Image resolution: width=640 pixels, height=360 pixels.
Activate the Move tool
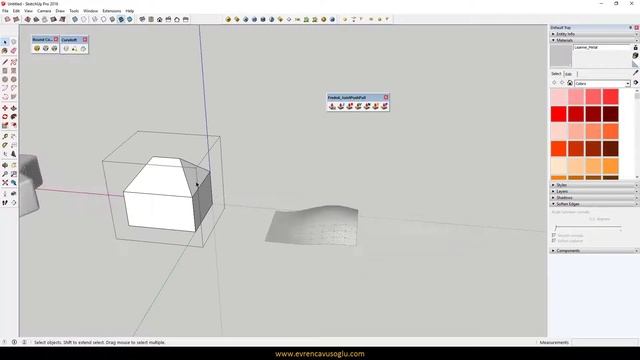pos(5,108)
